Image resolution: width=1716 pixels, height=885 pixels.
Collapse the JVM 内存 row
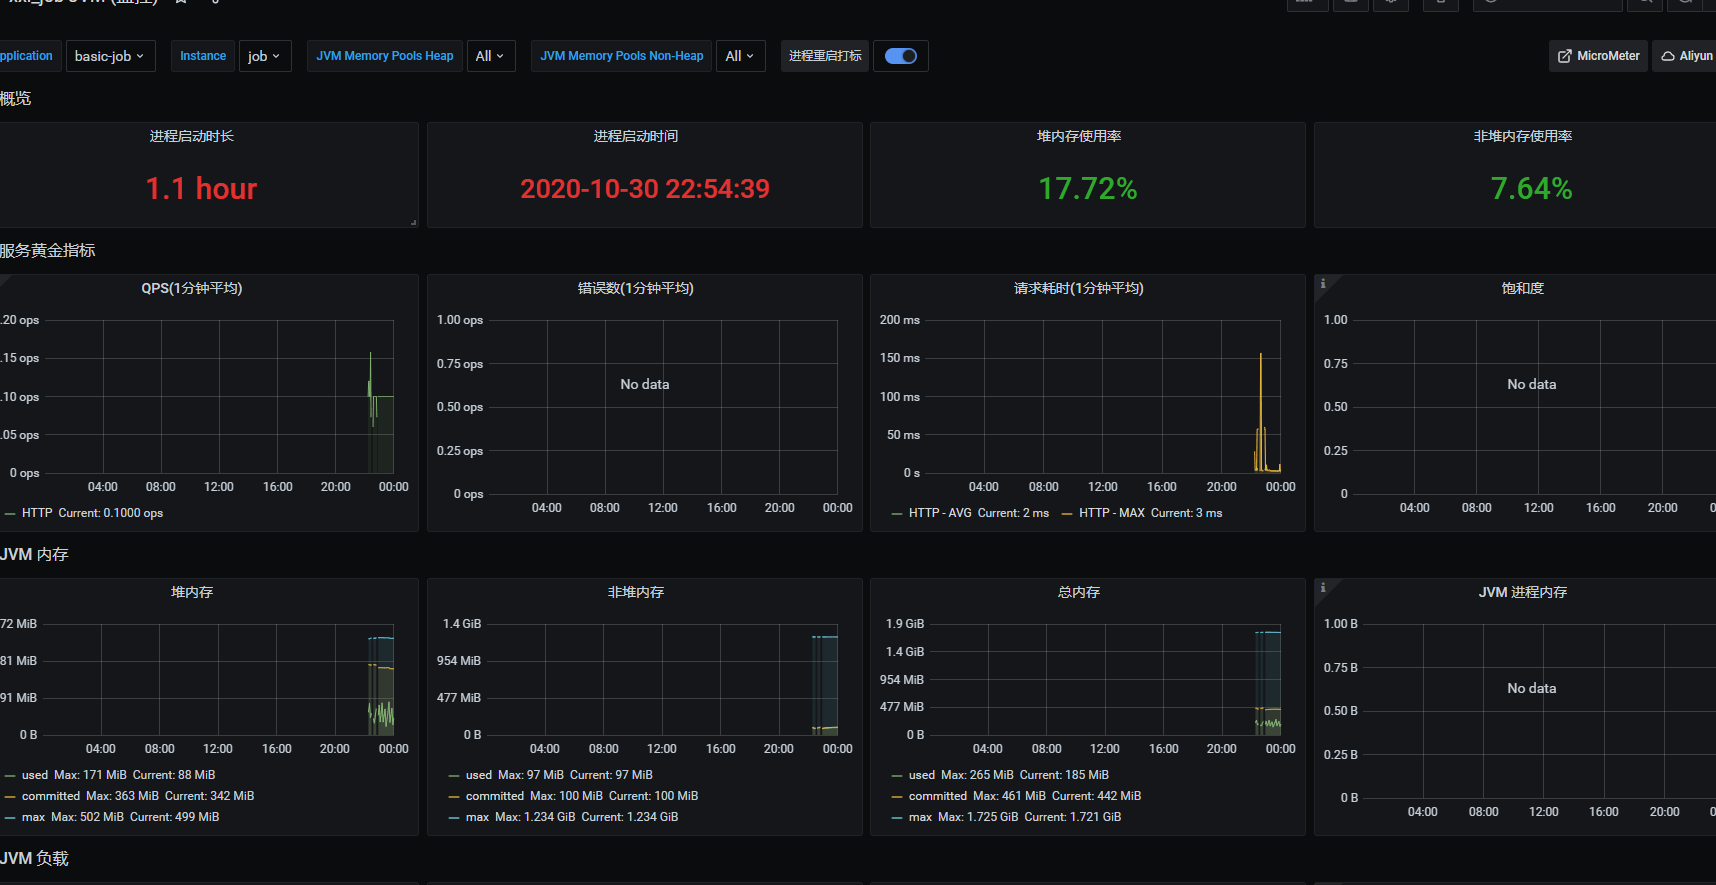tap(34, 554)
